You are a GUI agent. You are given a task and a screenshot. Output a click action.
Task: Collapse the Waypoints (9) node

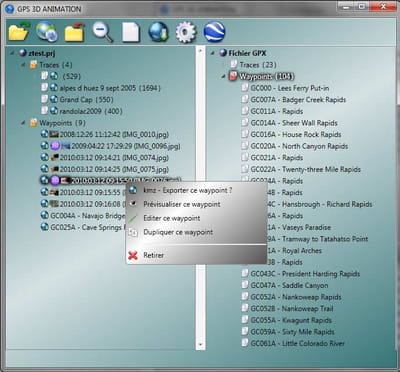pos(24,123)
